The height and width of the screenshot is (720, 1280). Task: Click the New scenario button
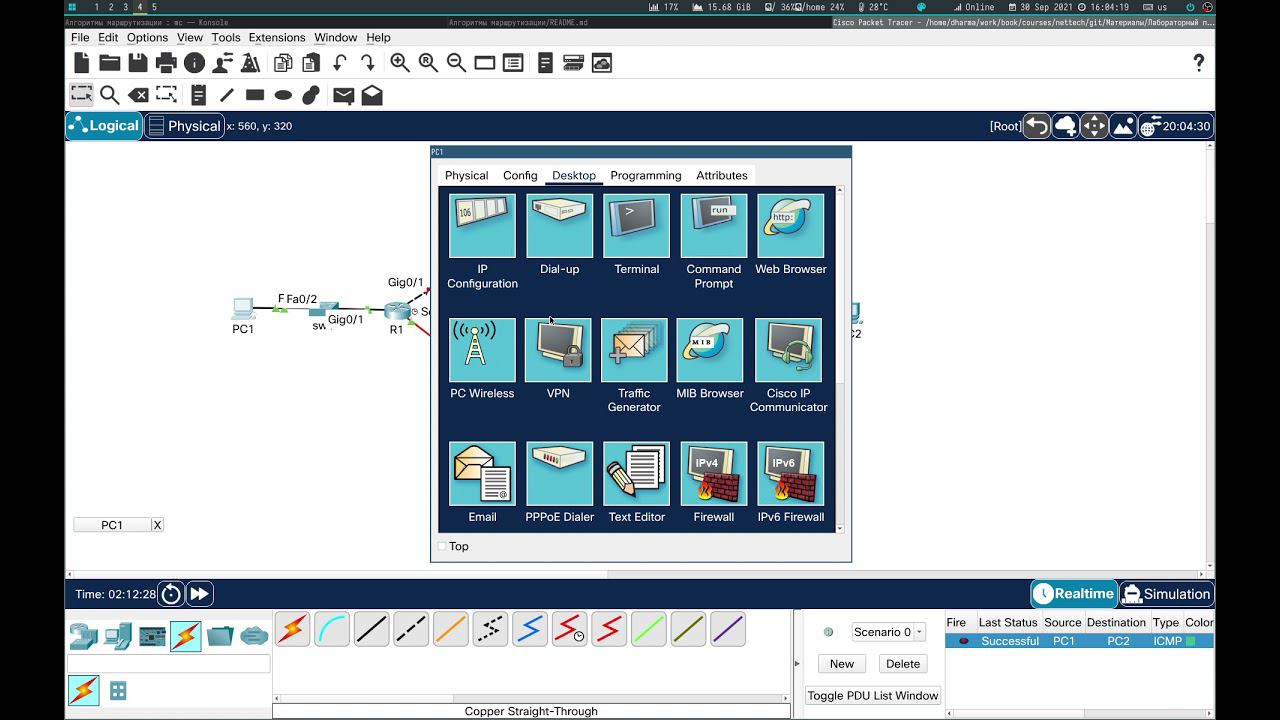(x=842, y=664)
